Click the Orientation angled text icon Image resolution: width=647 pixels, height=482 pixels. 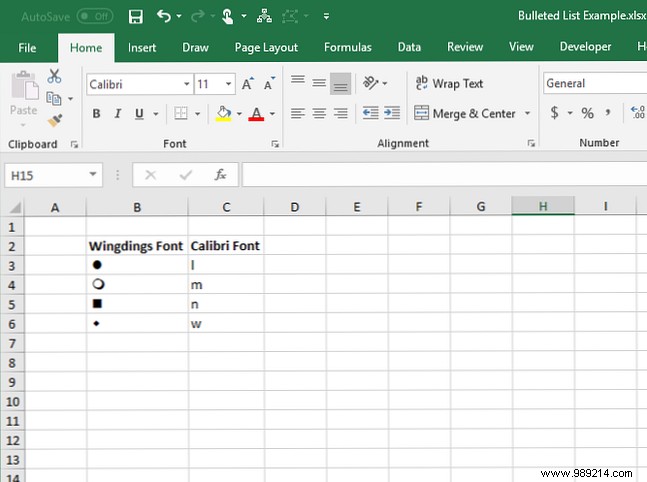[370, 83]
